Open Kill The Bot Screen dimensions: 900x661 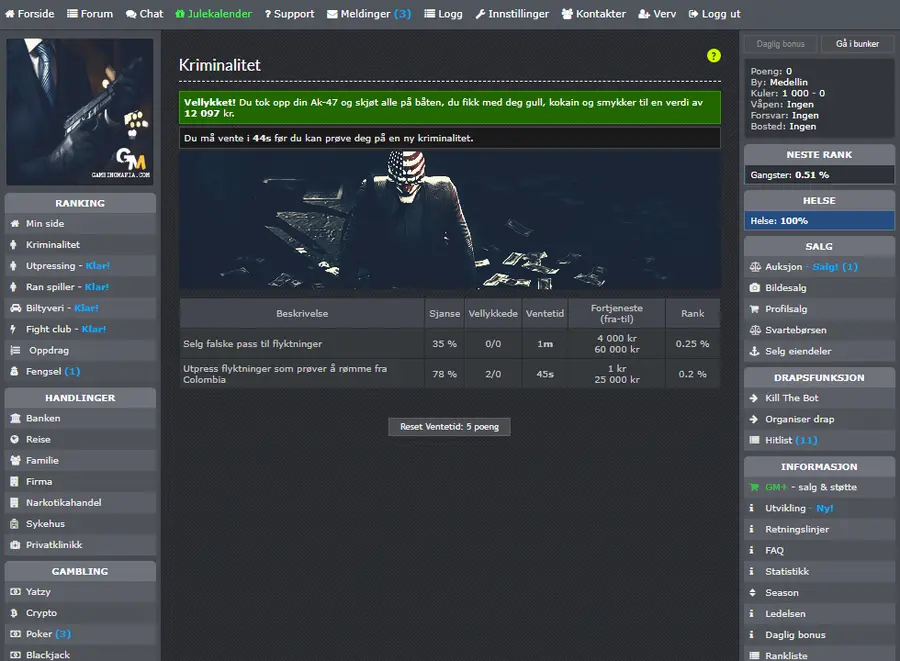point(819,398)
